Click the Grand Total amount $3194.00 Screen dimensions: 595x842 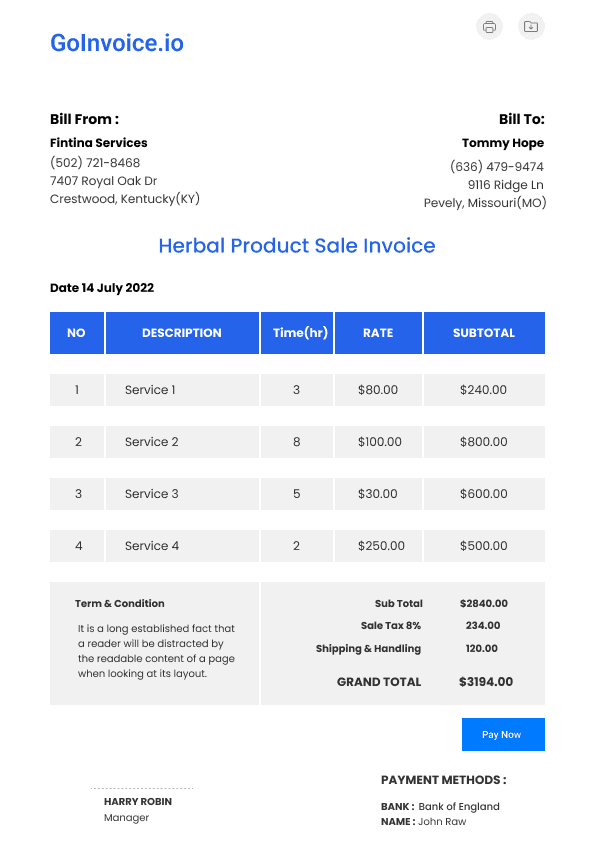pyautogui.click(x=485, y=682)
